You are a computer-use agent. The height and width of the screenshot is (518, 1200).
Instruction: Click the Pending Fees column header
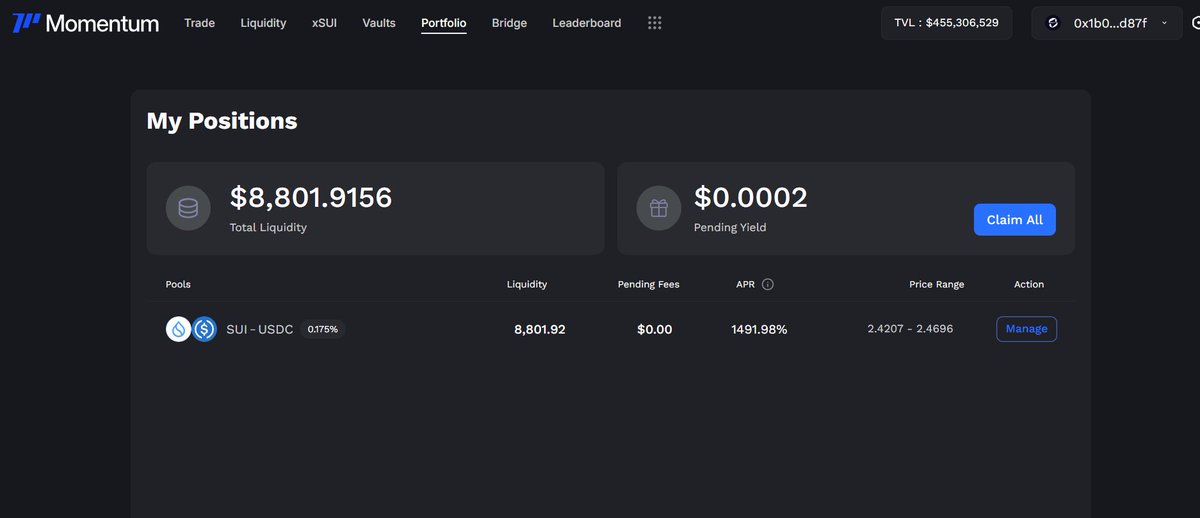coord(648,284)
